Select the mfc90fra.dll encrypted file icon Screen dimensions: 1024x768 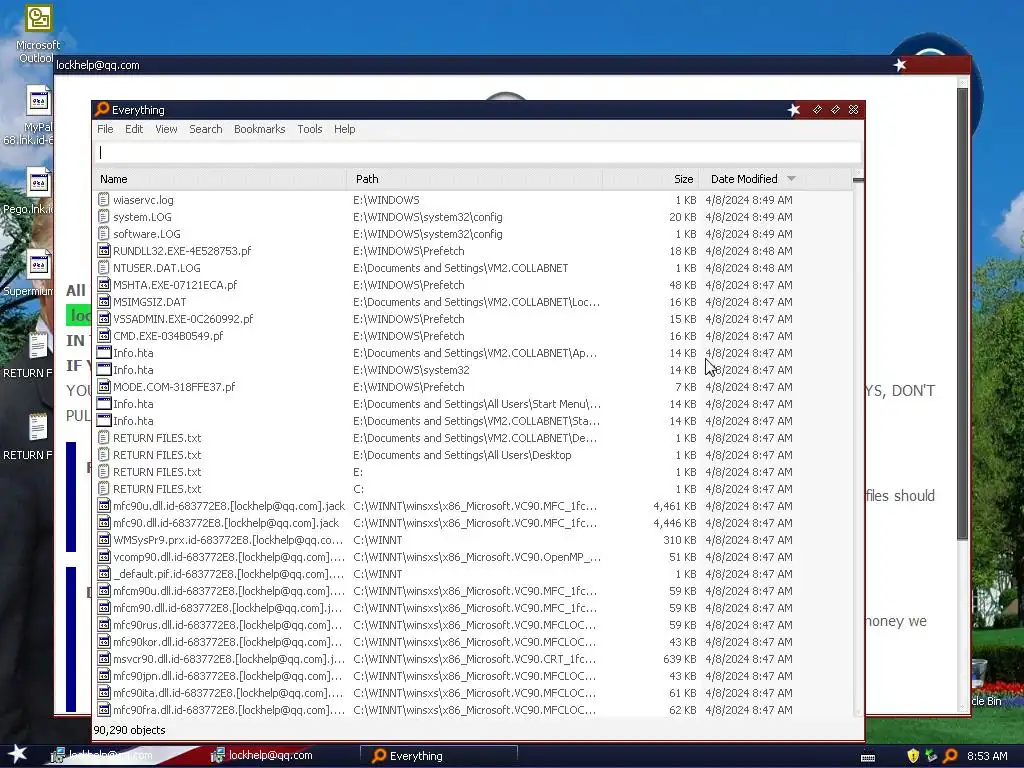(x=103, y=709)
